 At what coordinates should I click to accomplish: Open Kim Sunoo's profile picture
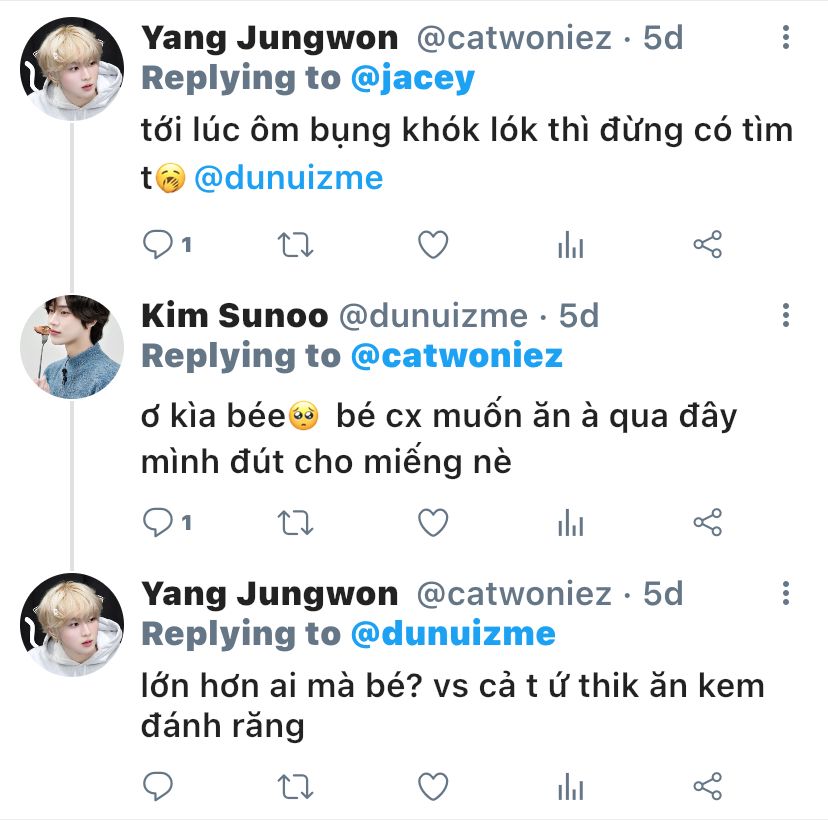click(72, 347)
